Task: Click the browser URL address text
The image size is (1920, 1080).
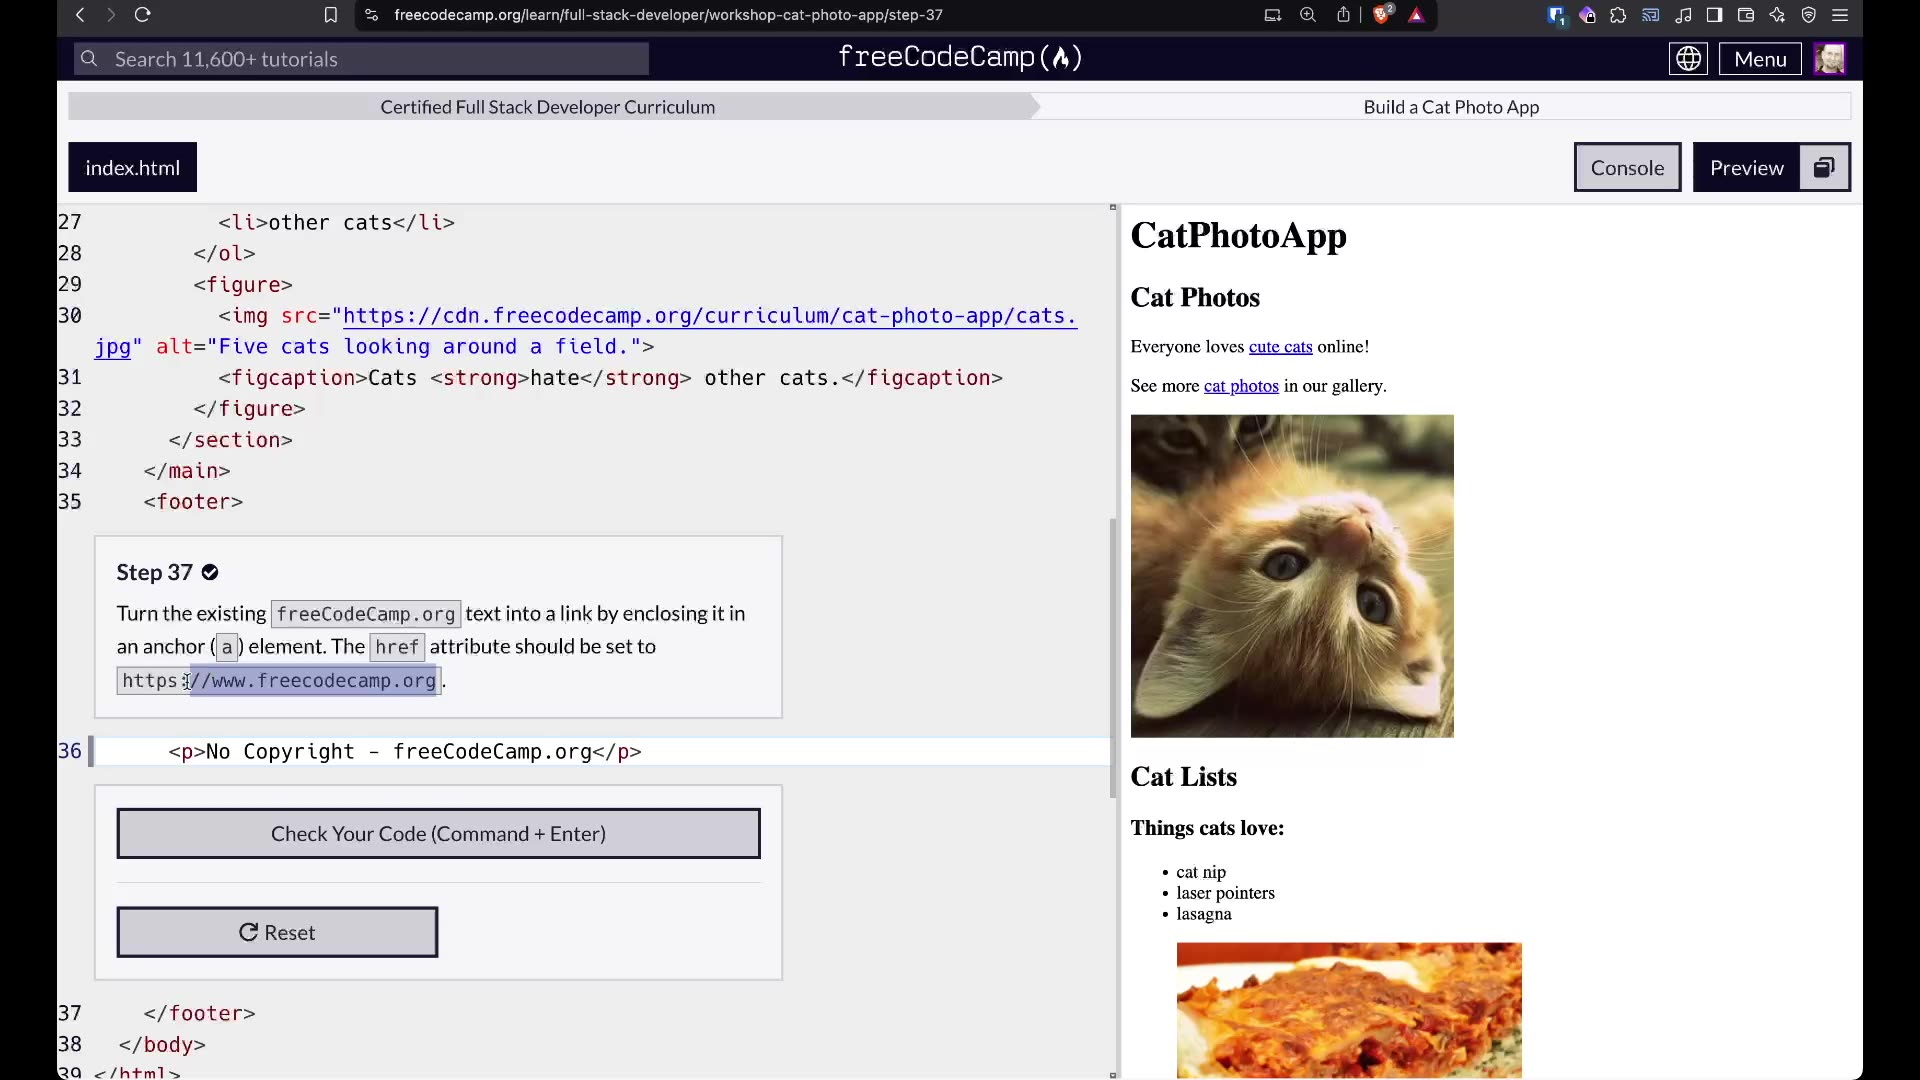Action: click(x=668, y=15)
